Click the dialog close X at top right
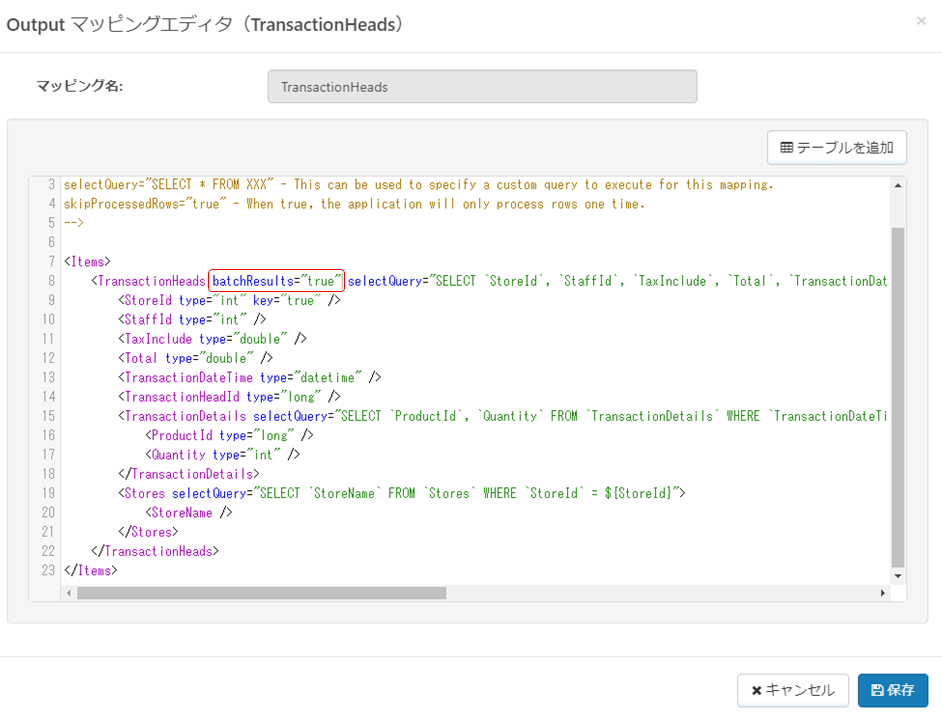This screenshot has width=942, height=720. coord(921,21)
